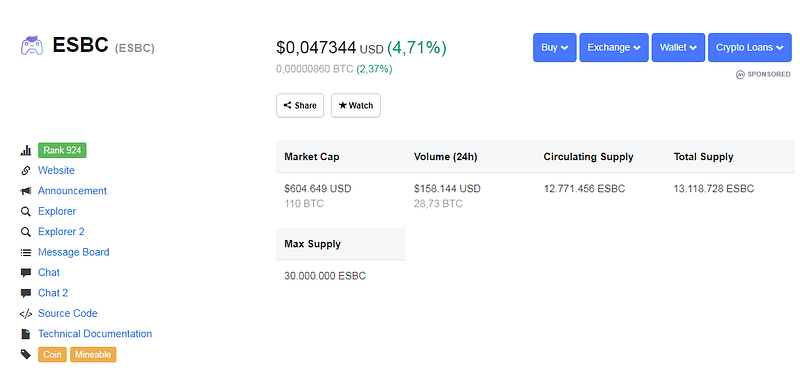The width and height of the screenshot is (800, 381).
Task: Click the tag icon beside the Coin label
Action: [26, 354]
